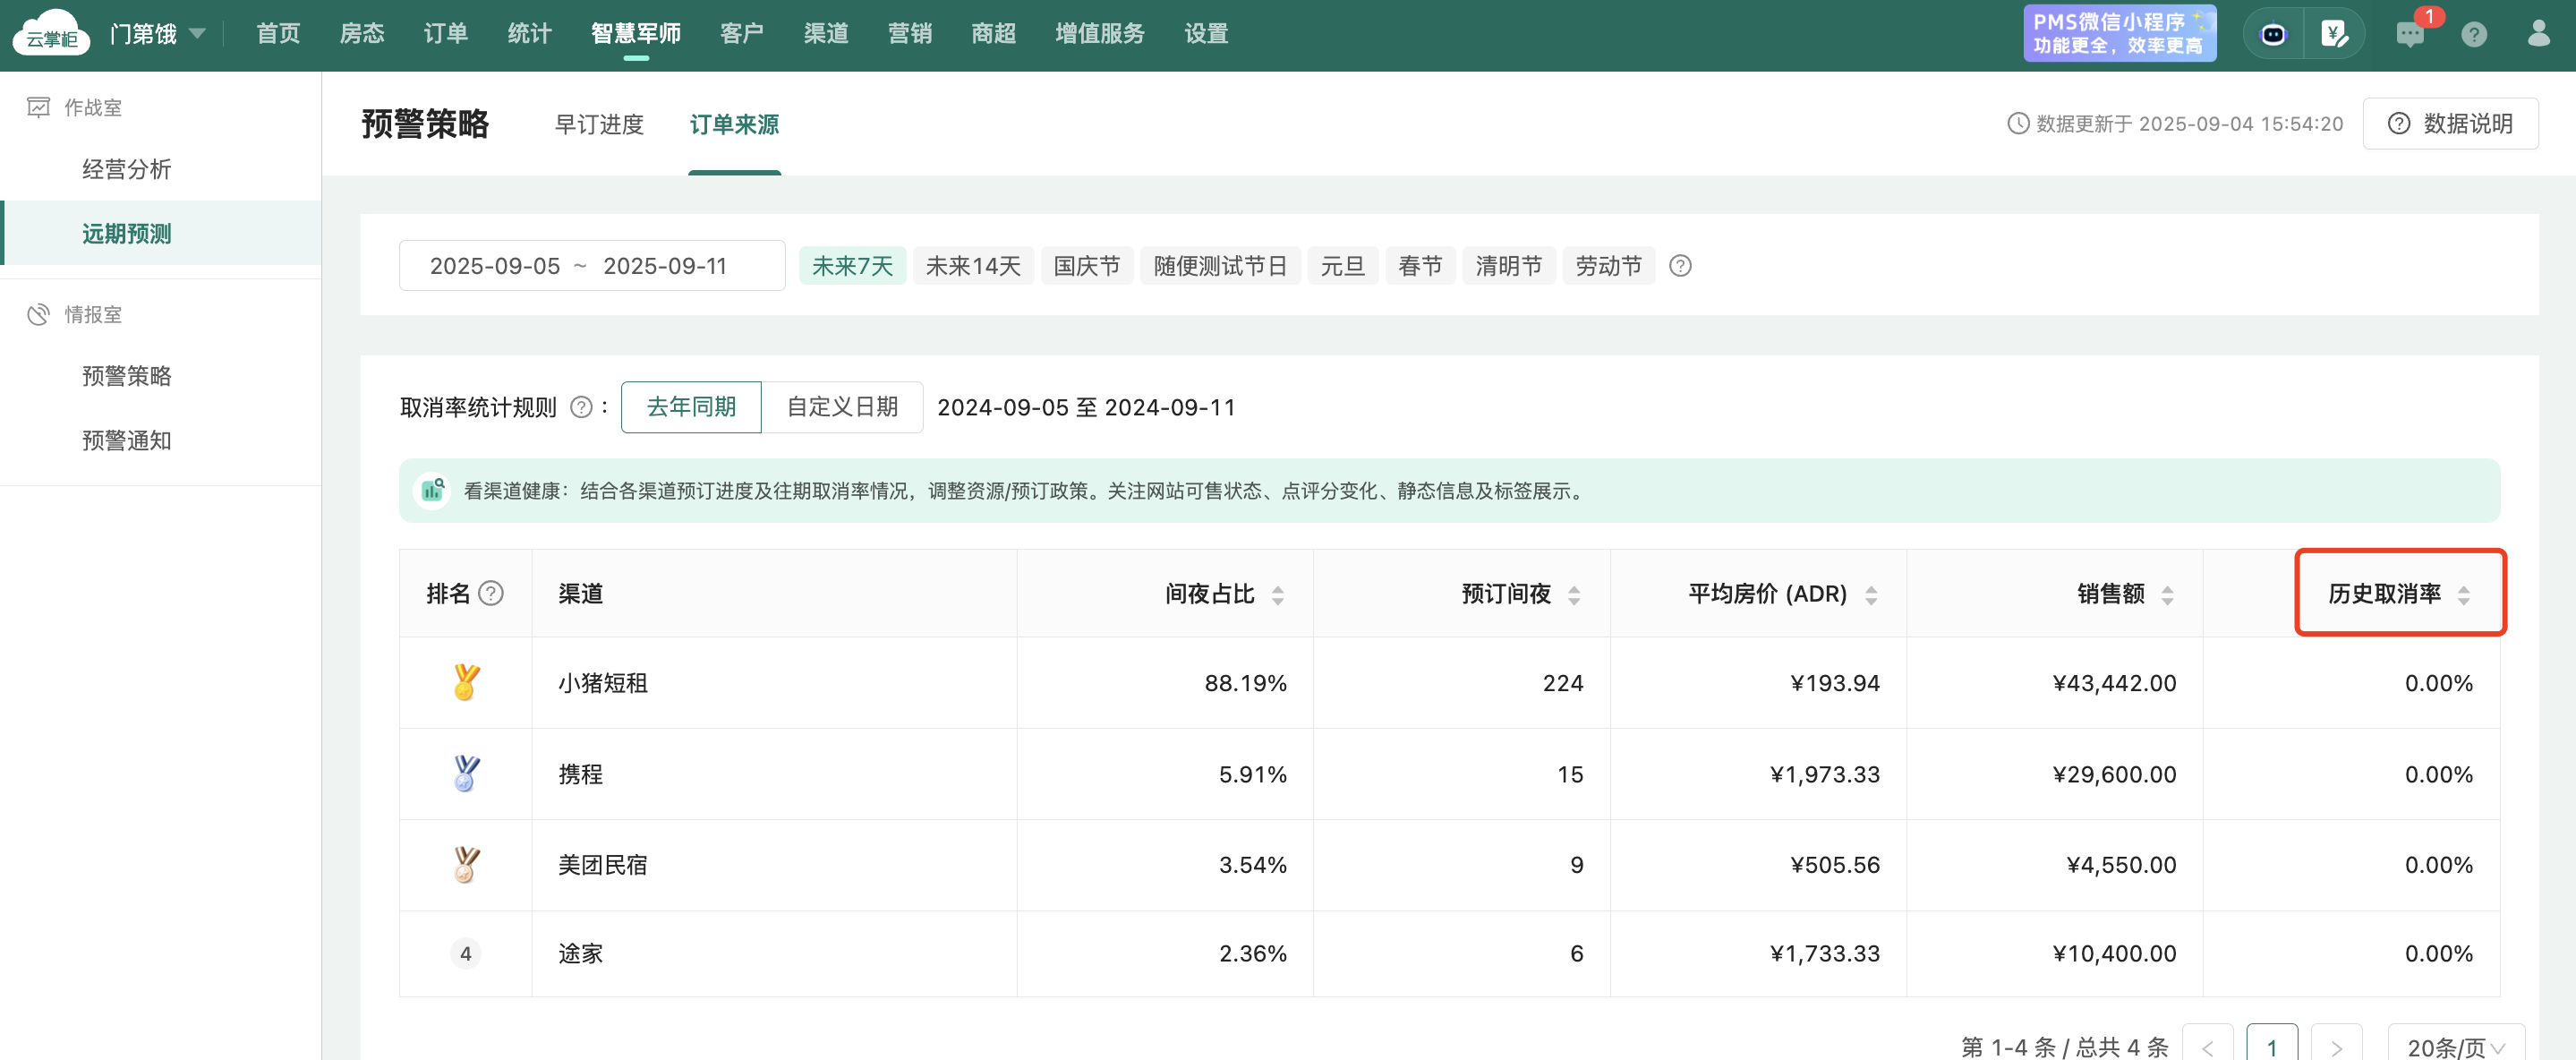Select the 元旦 holiday range
2576x1060 pixels.
(x=1342, y=266)
